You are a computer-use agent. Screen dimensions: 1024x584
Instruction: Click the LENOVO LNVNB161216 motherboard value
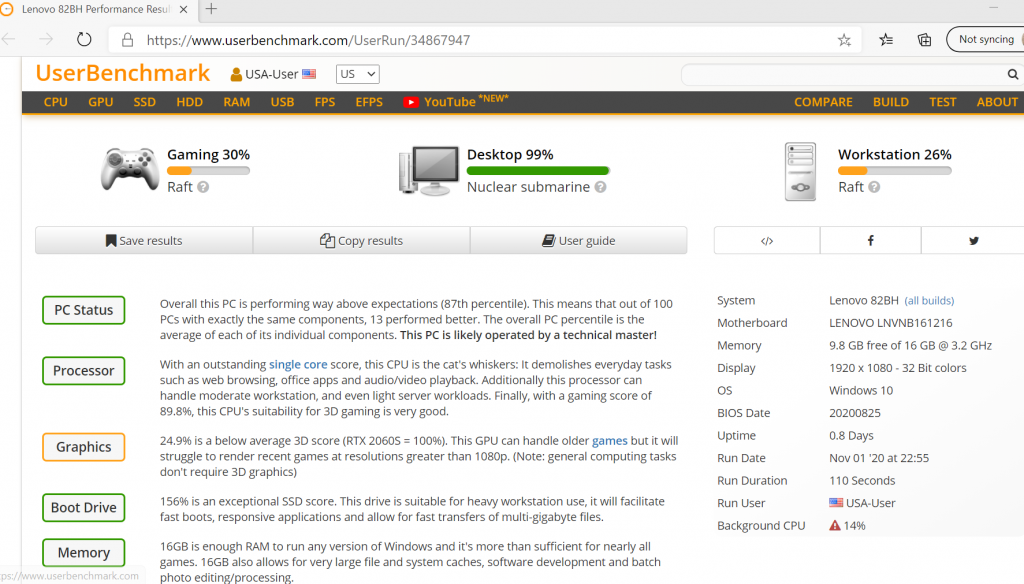point(891,323)
